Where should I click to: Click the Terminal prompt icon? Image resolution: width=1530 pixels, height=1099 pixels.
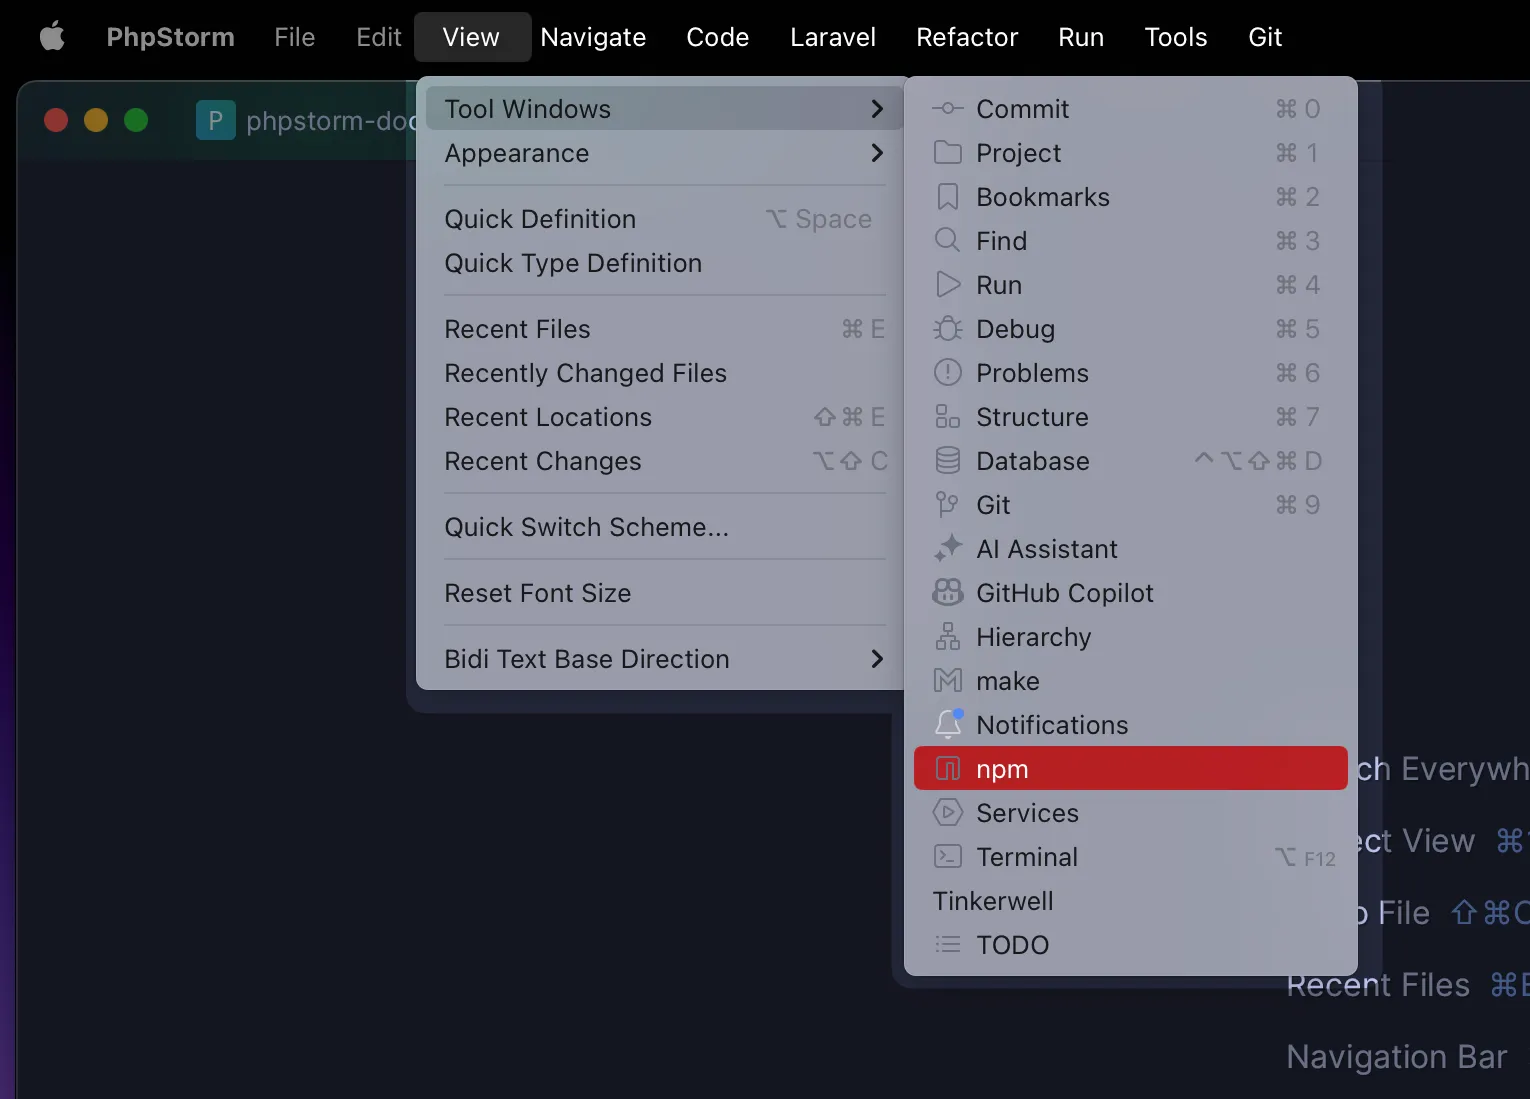(947, 857)
